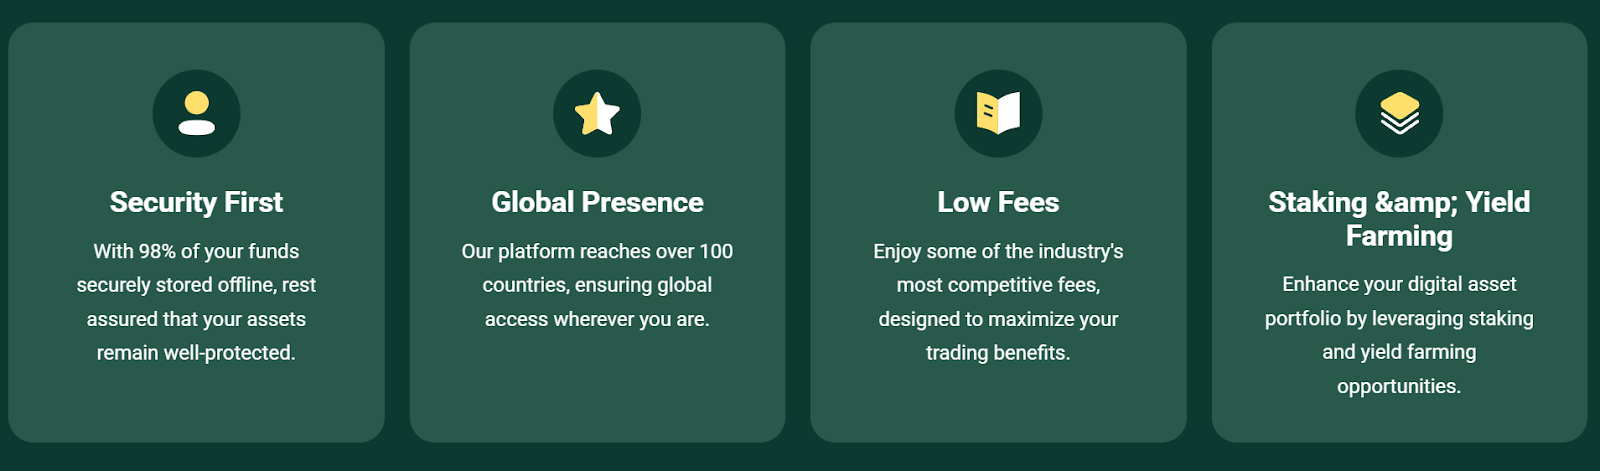Click the "access wherever you are." text line
This screenshot has height=471, width=1600.
597,319
